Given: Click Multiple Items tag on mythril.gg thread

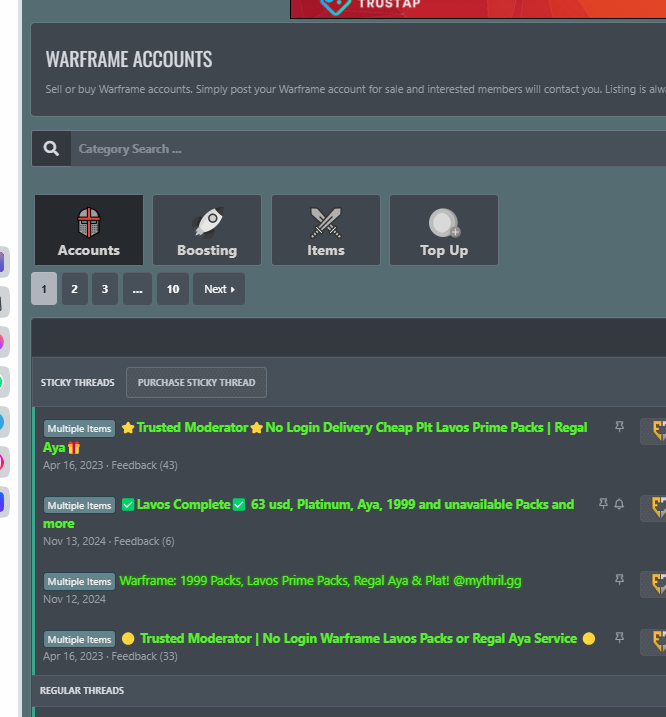Looking at the screenshot, I should point(79,581).
